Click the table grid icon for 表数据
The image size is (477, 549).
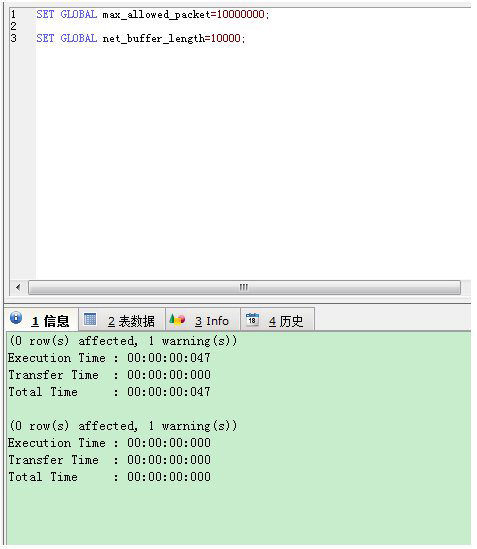coord(90,319)
